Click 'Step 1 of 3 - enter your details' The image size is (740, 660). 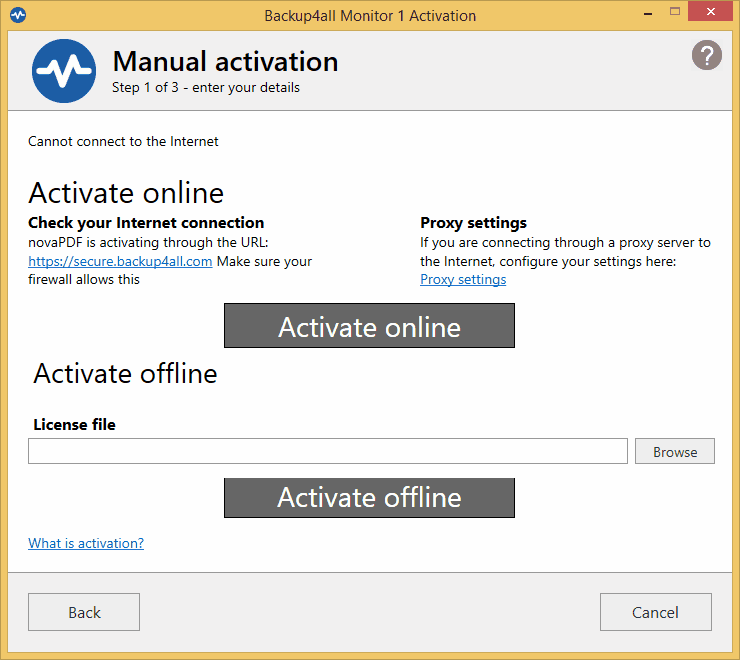coord(206,87)
